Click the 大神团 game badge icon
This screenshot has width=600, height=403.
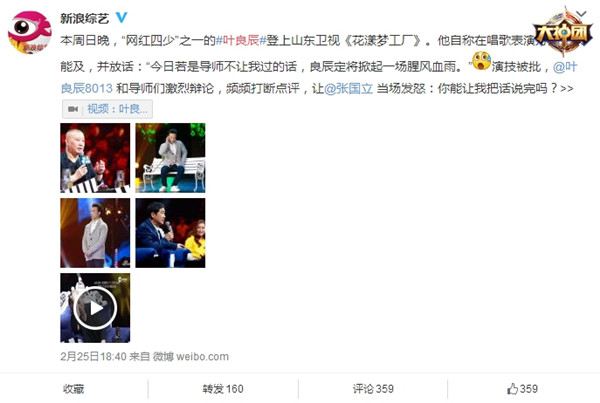point(562,33)
